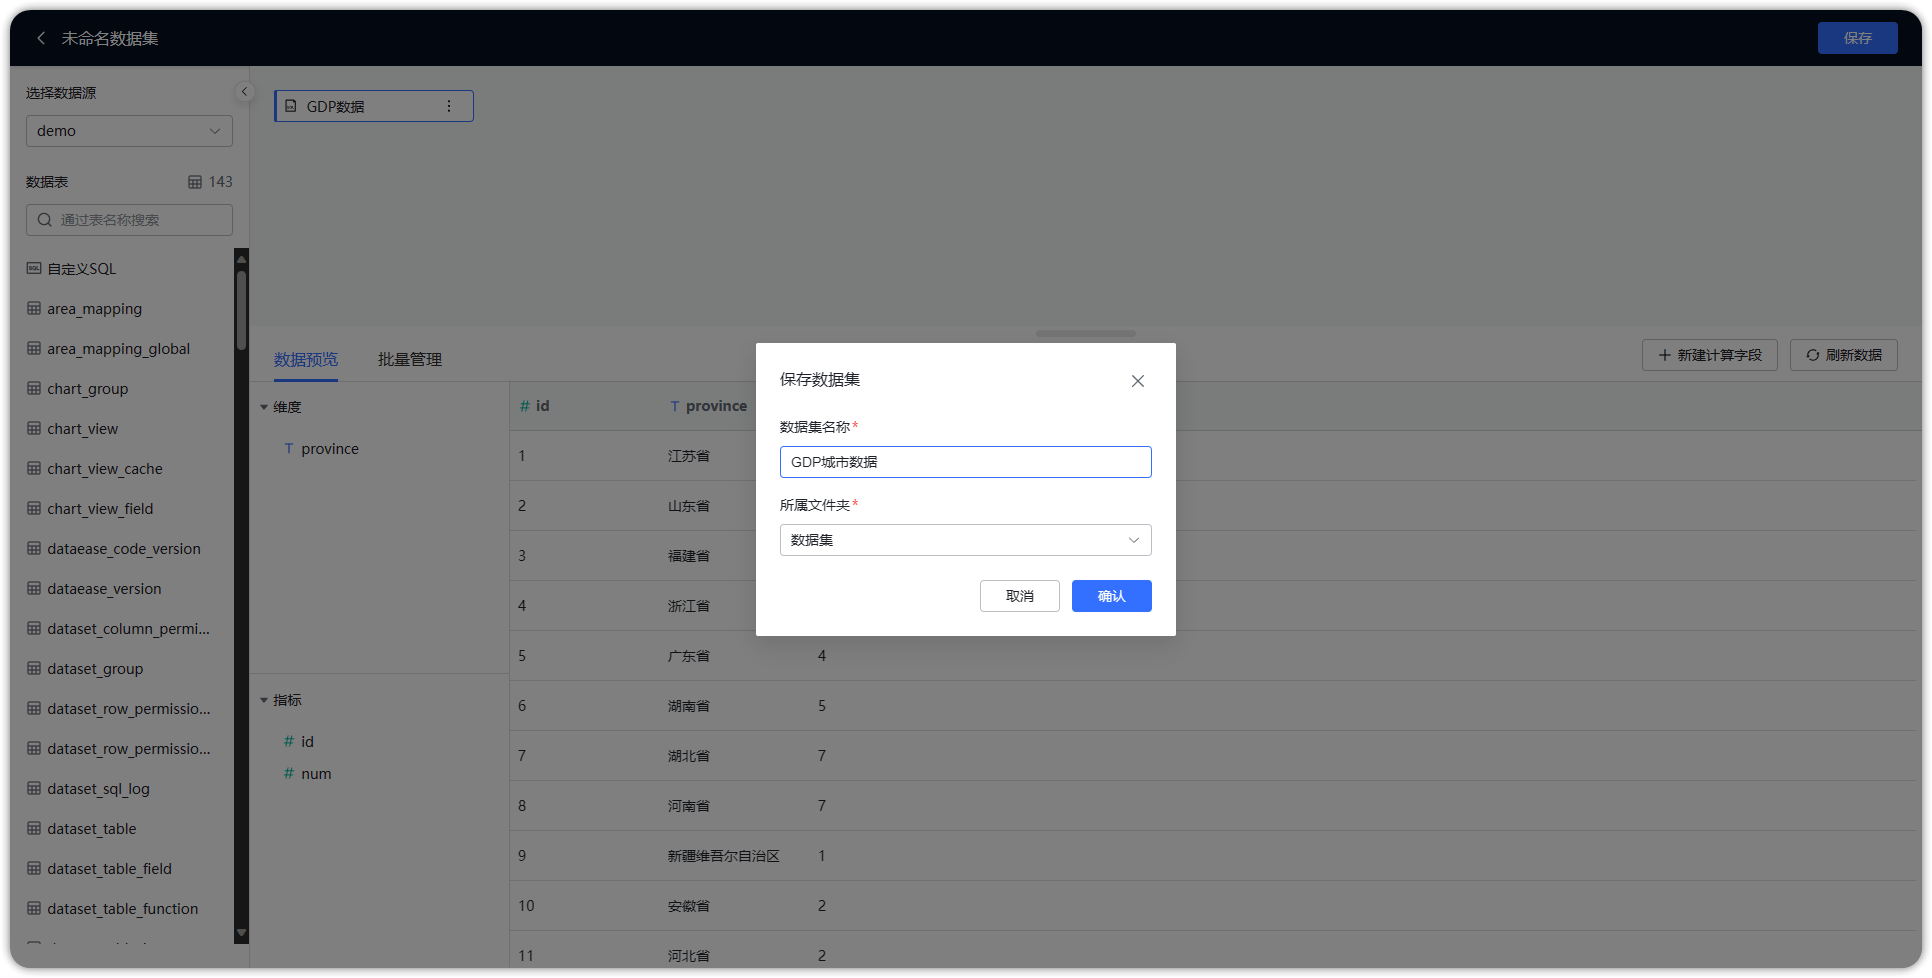Open the demo data source dropdown
This screenshot has height=978, width=1932.
[x=129, y=131]
